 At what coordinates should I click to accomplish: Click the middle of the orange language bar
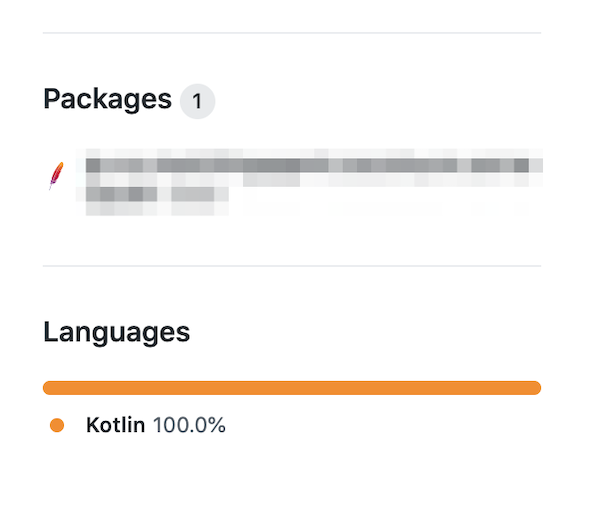coord(292,388)
